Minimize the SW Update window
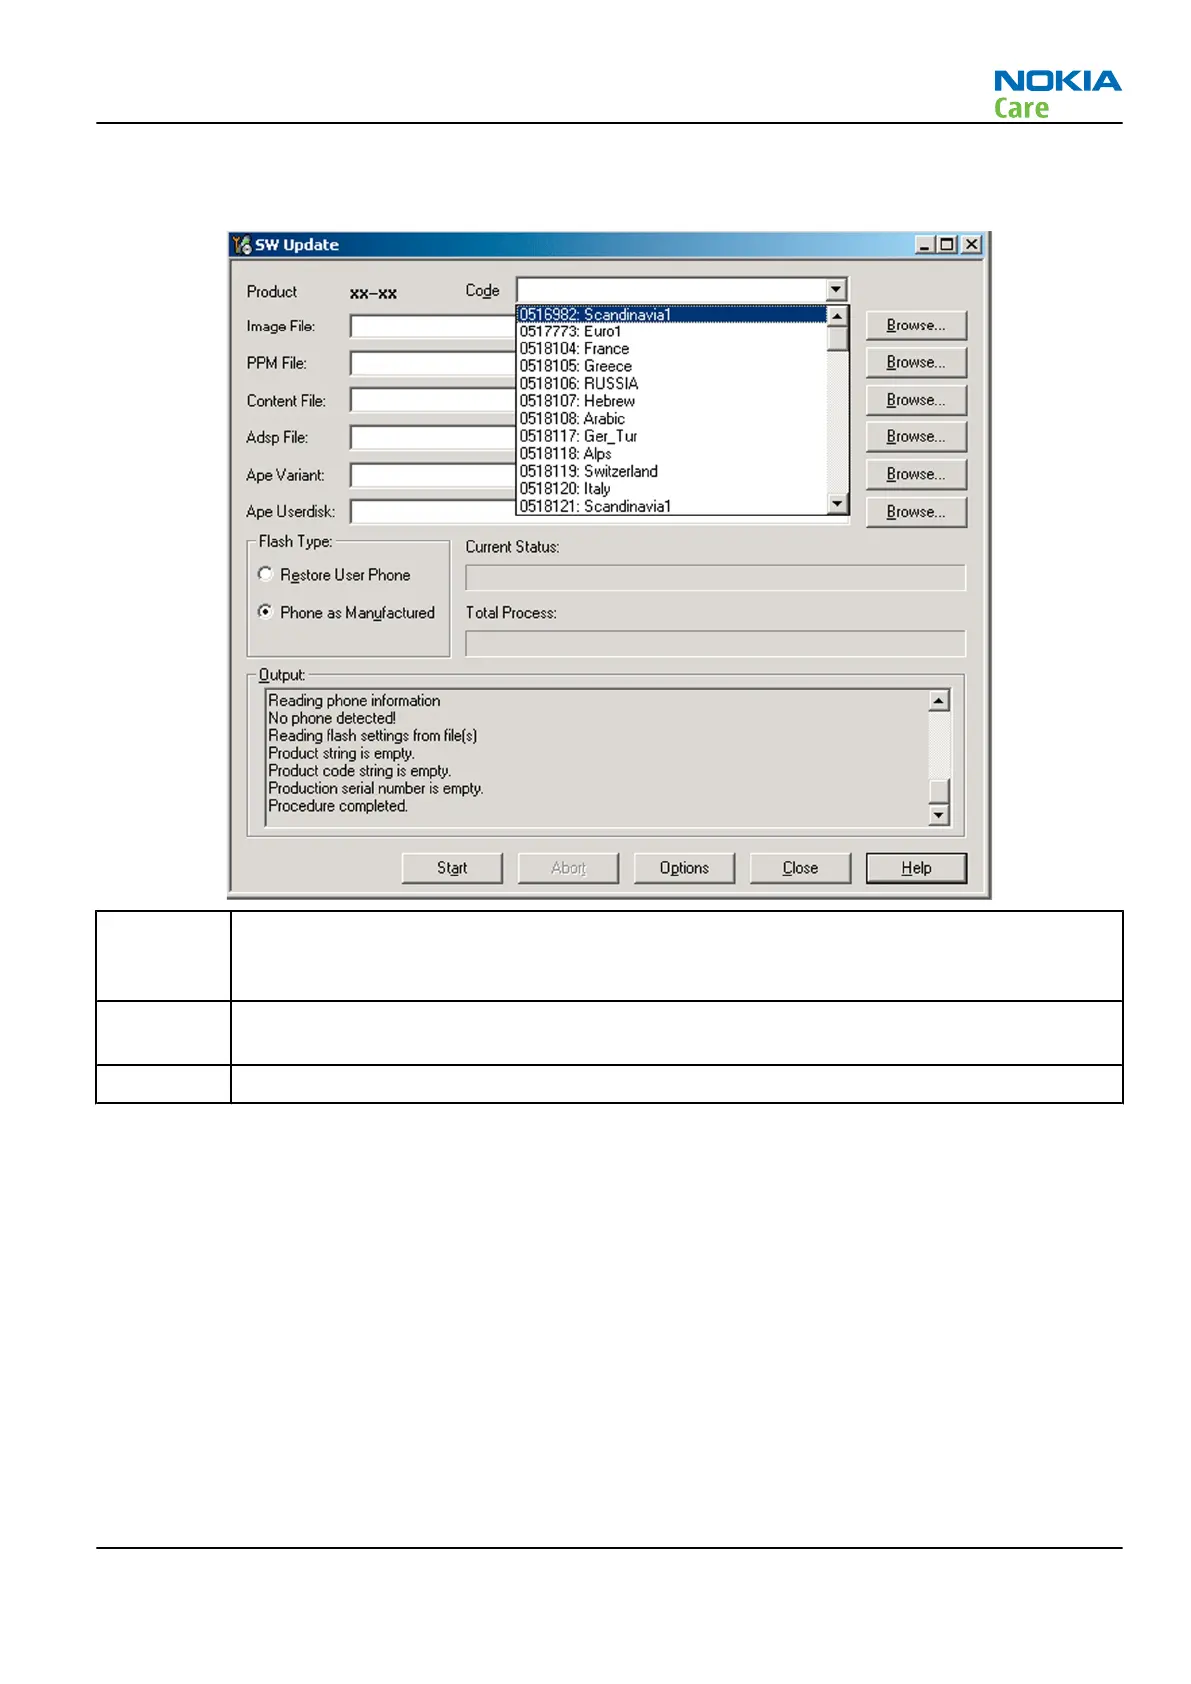The image size is (1191, 1684). pyautogui.click(x=924, y=245)
